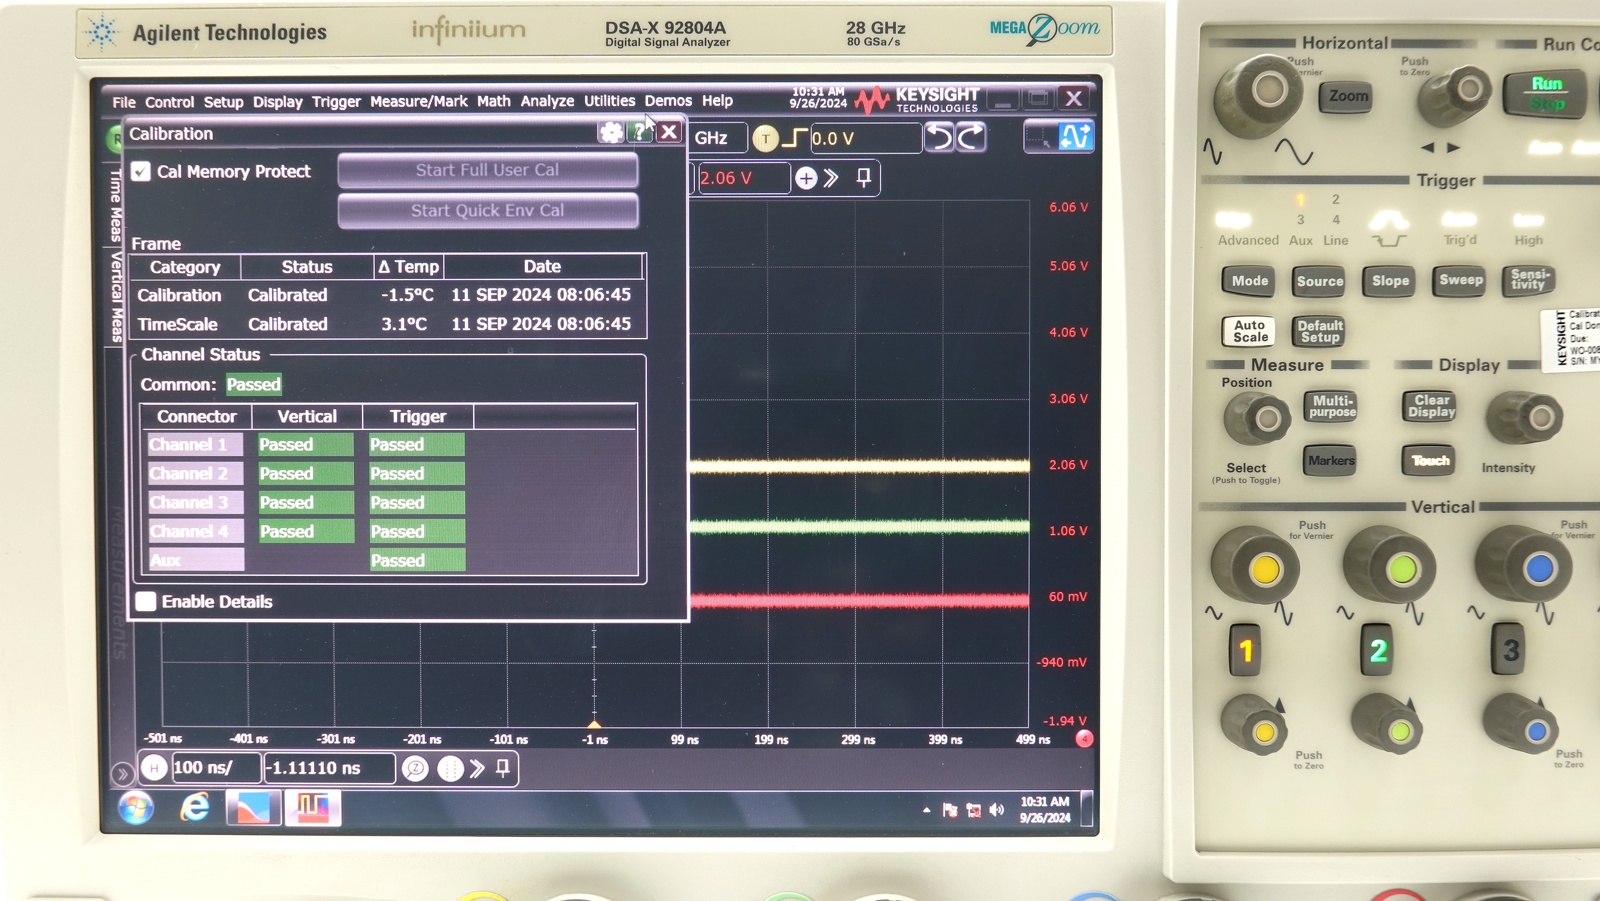
Task: Click the TimeScale category row
Action: [x=387, y=324]
